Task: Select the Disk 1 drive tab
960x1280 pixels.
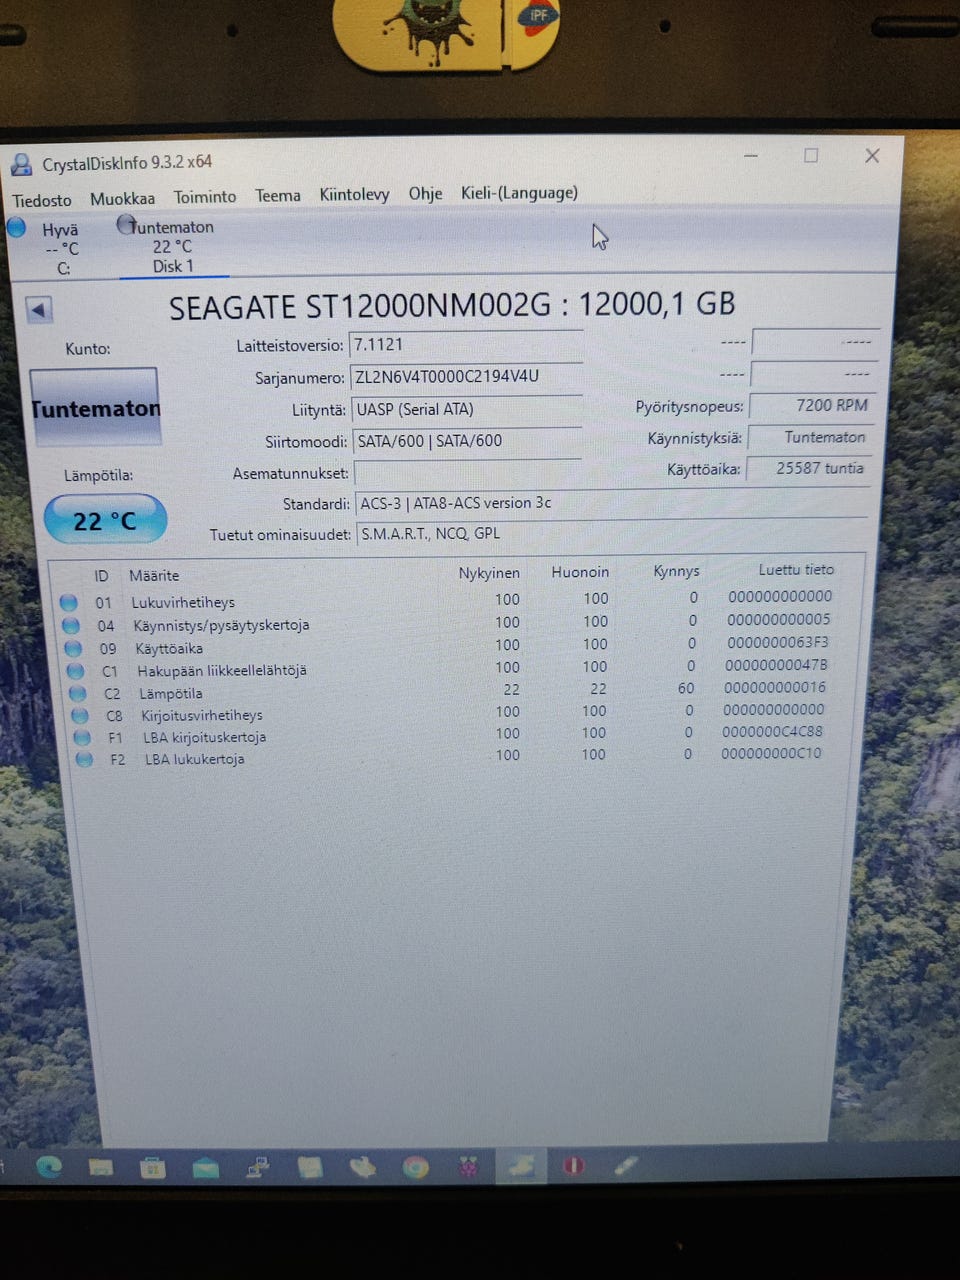Action: click(172, 246)
